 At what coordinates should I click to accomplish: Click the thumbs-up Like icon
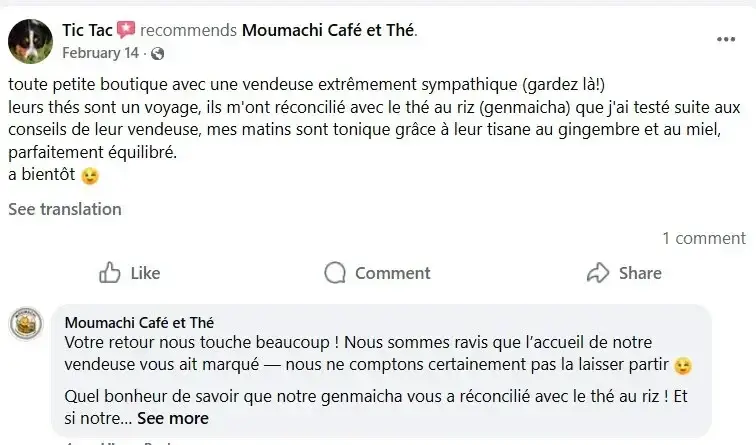click(110, 273)
